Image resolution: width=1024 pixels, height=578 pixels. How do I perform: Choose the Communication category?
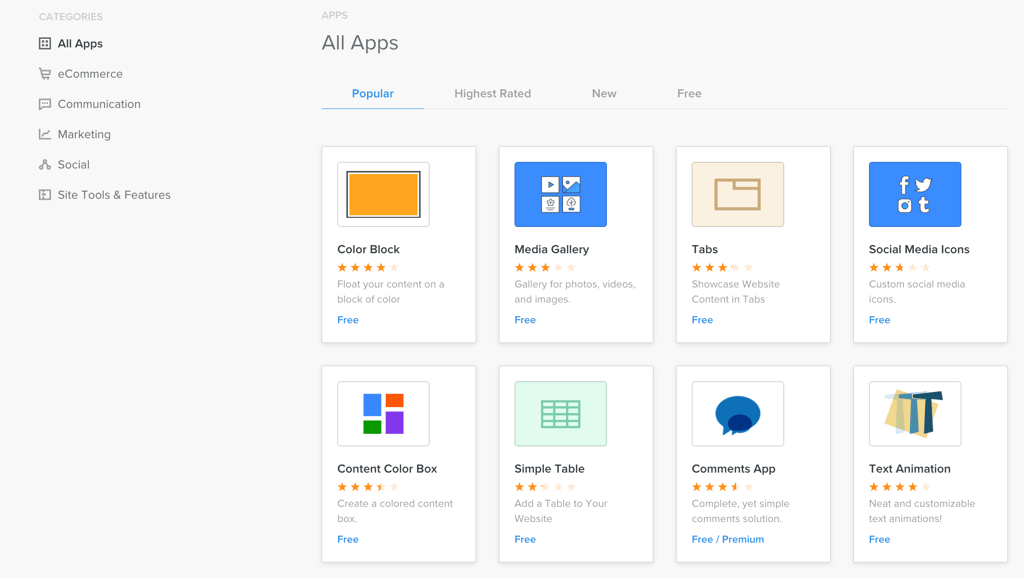pos(99,104)
